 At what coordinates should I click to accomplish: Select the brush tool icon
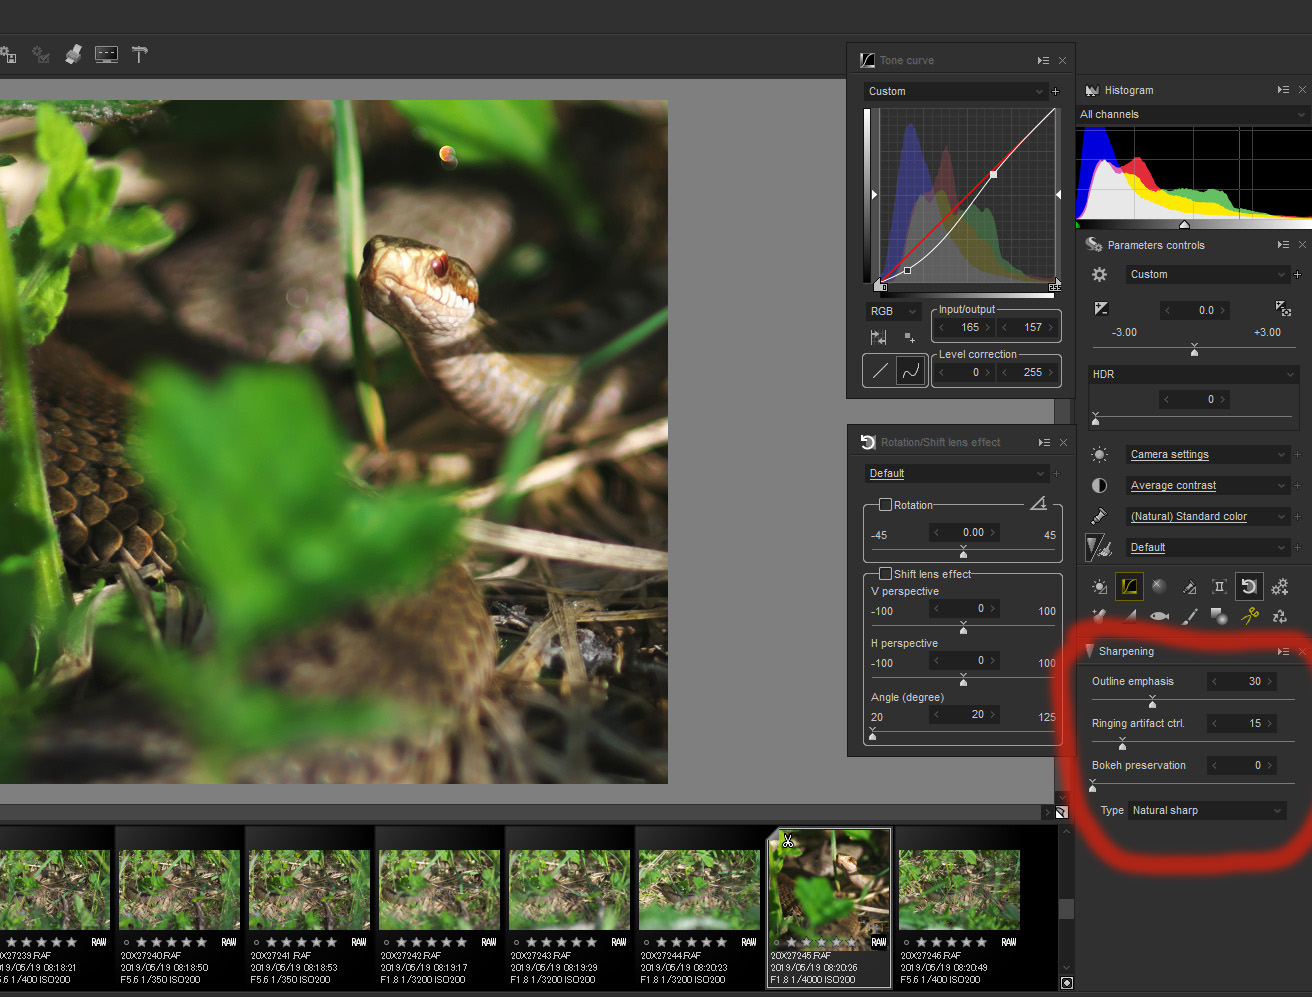[1189, 616]
